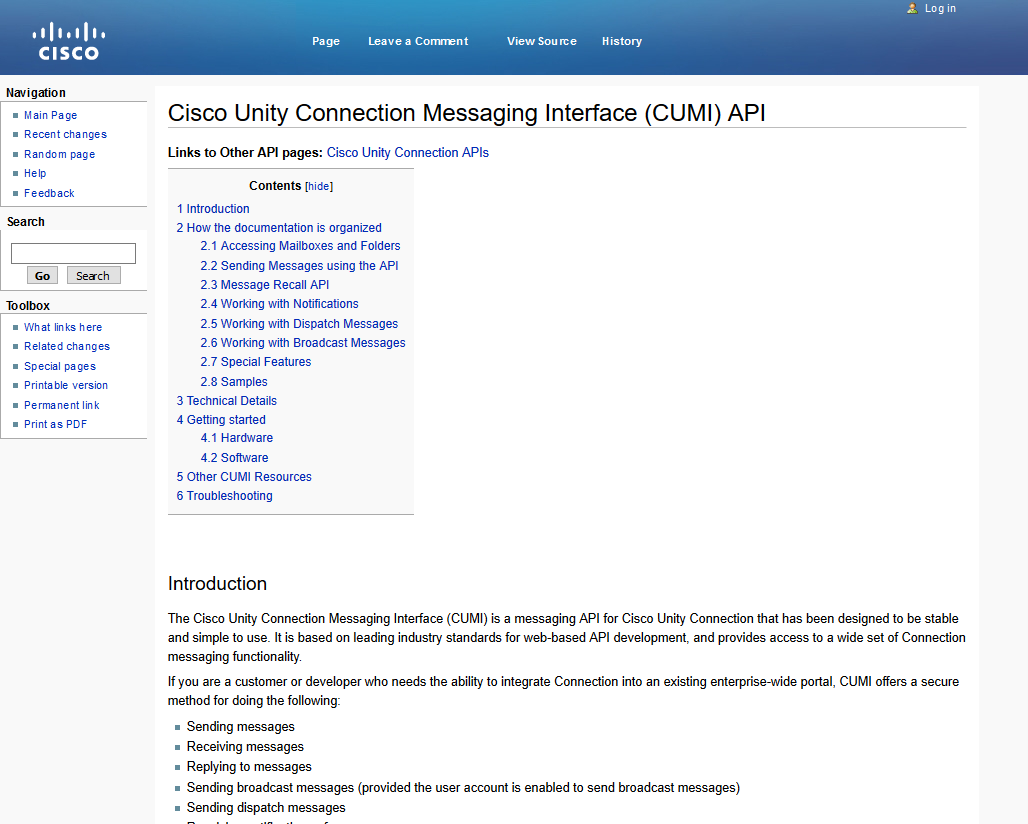Click the 'Sending dispatch messages' bullet item
The width and height of the screenshot is (1028, 824).
pos(266,808)
